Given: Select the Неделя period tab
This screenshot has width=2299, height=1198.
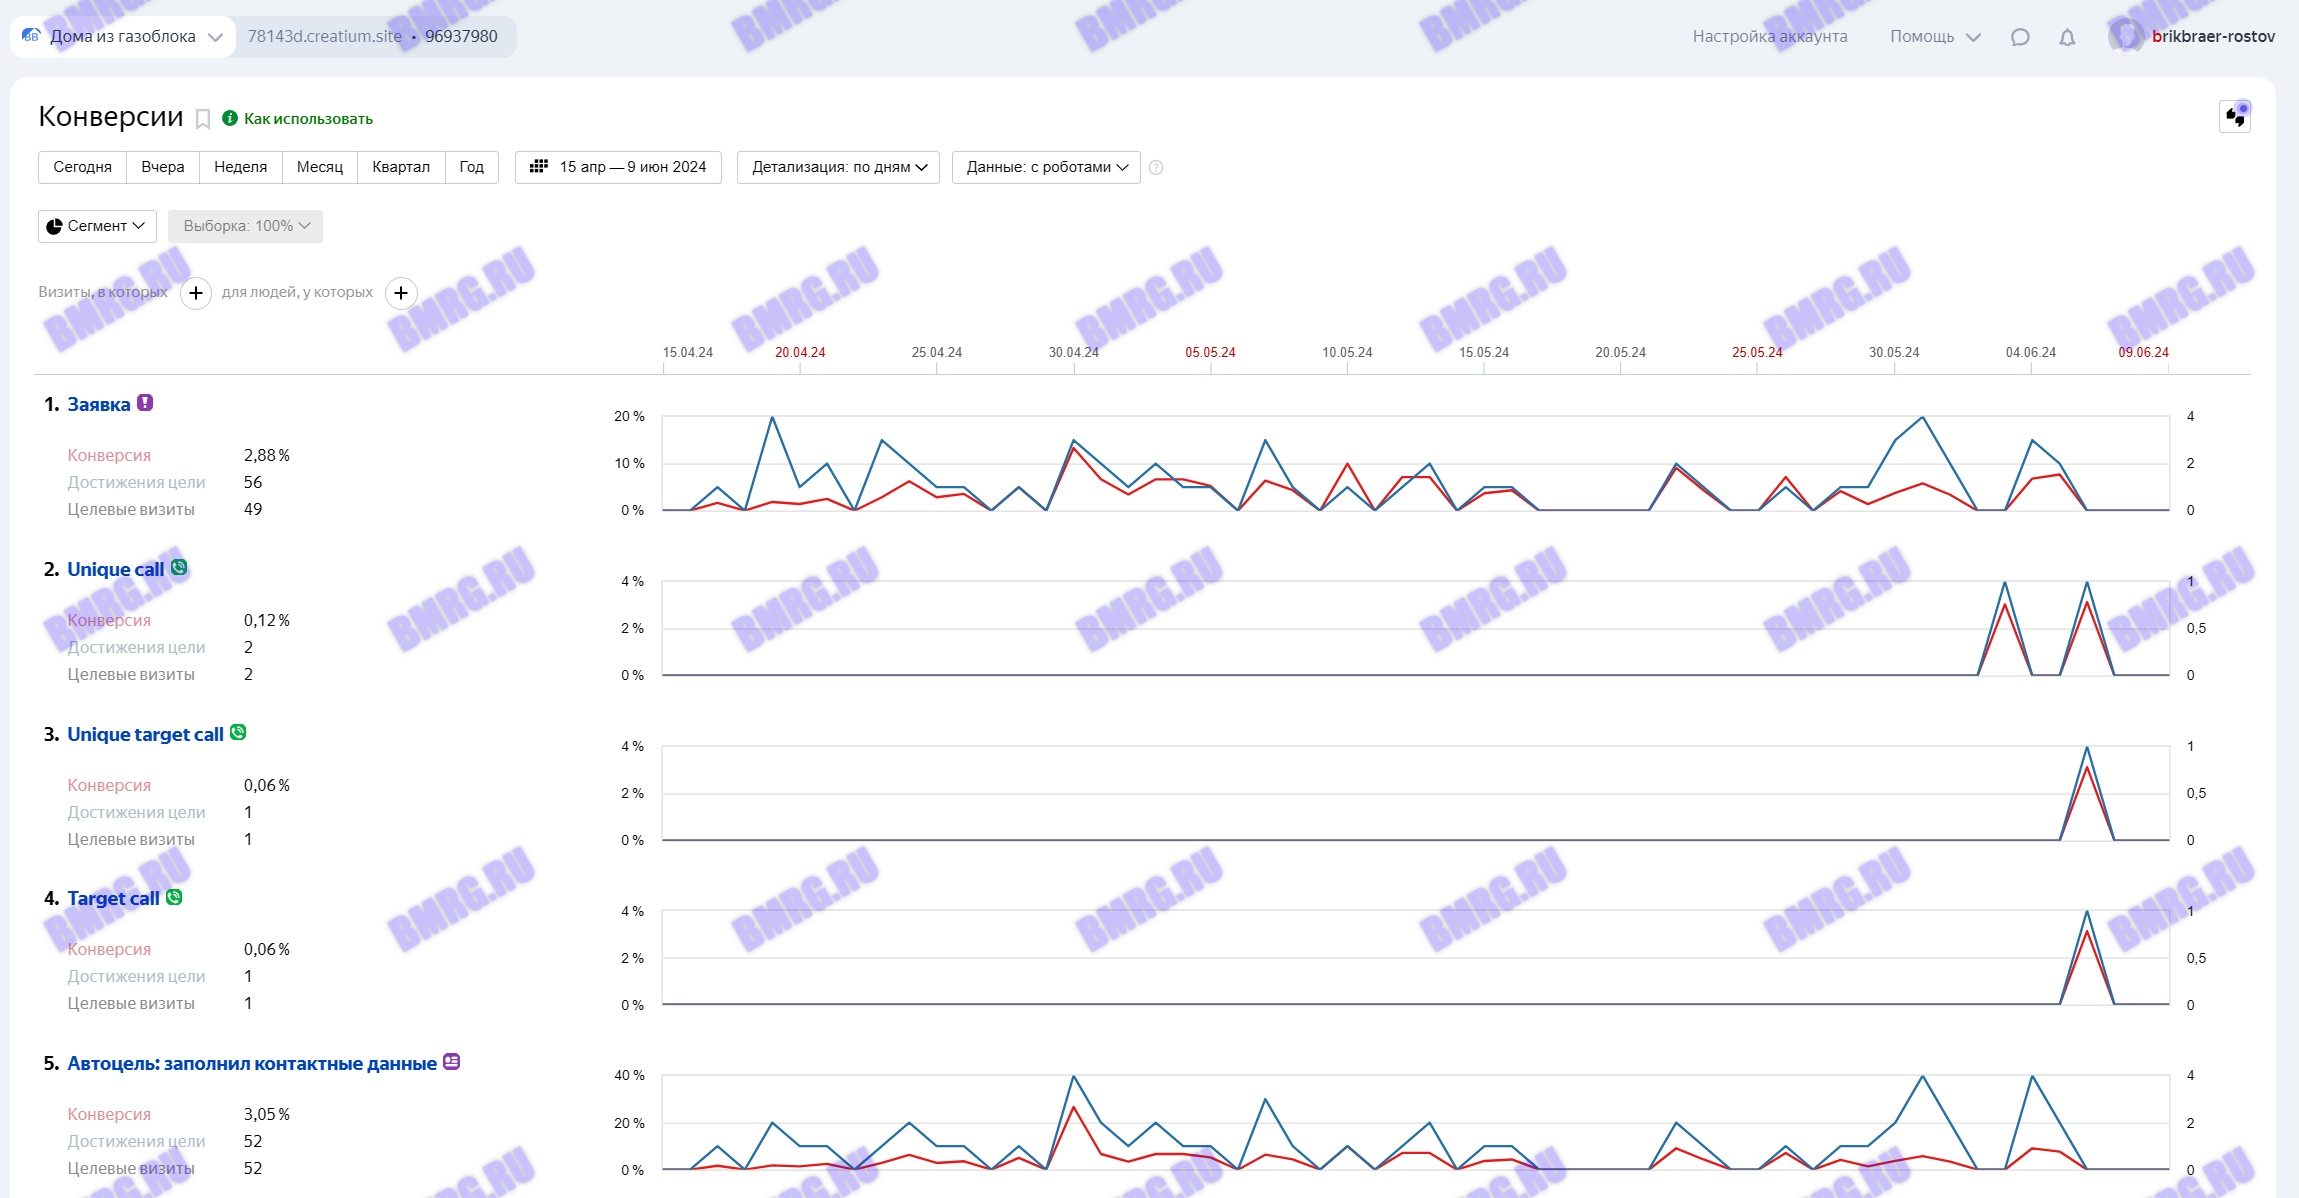Looking at the screenshot, I should click(240, 167).
